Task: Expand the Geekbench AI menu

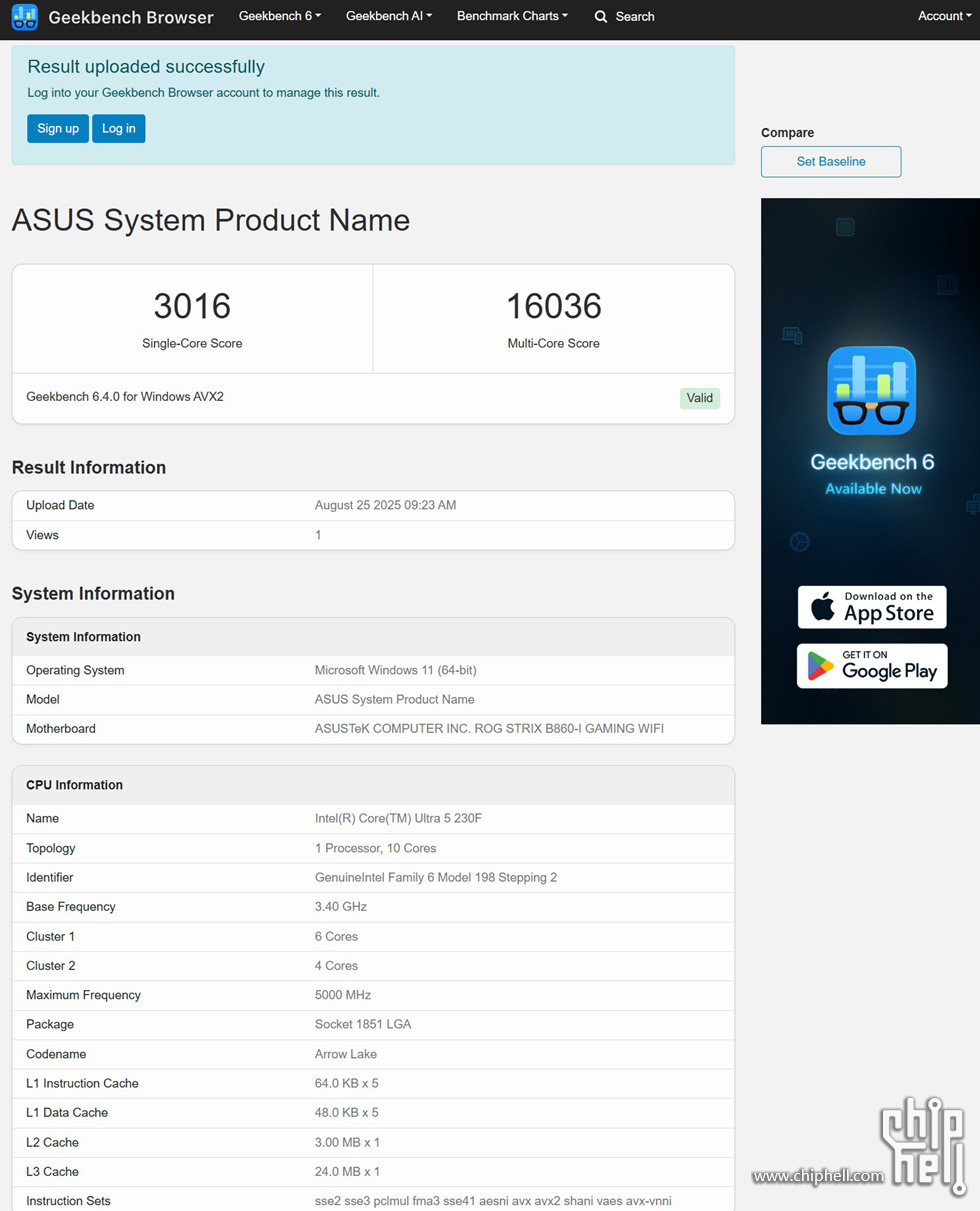Action: pos(389,16)
